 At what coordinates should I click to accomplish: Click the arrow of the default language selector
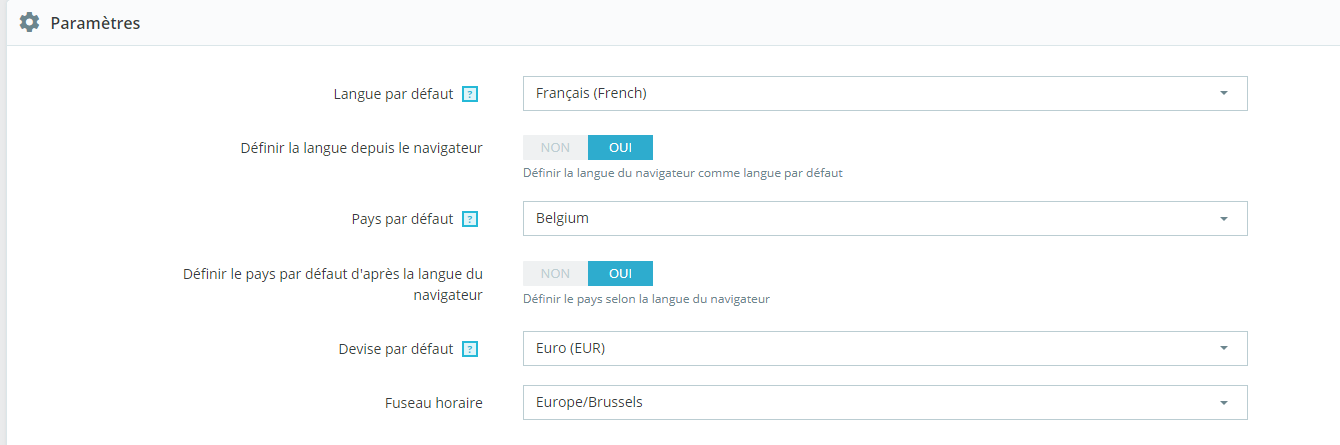(1224, 93)
